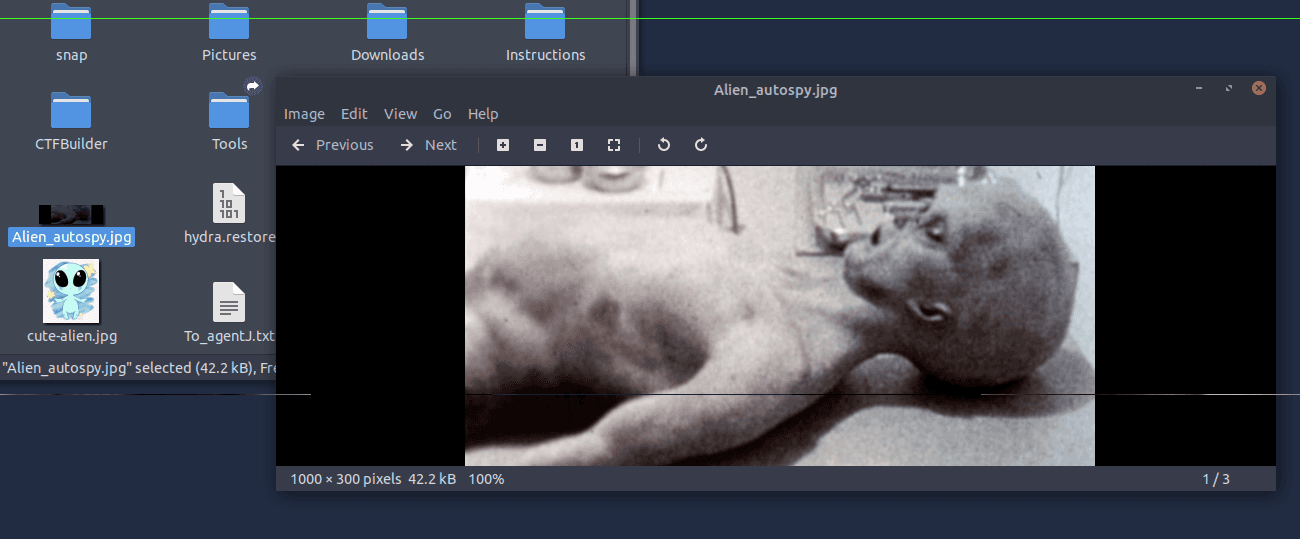Select the Pictures folder
This screenshot has width=1300, height=539.
pos(229,24)
